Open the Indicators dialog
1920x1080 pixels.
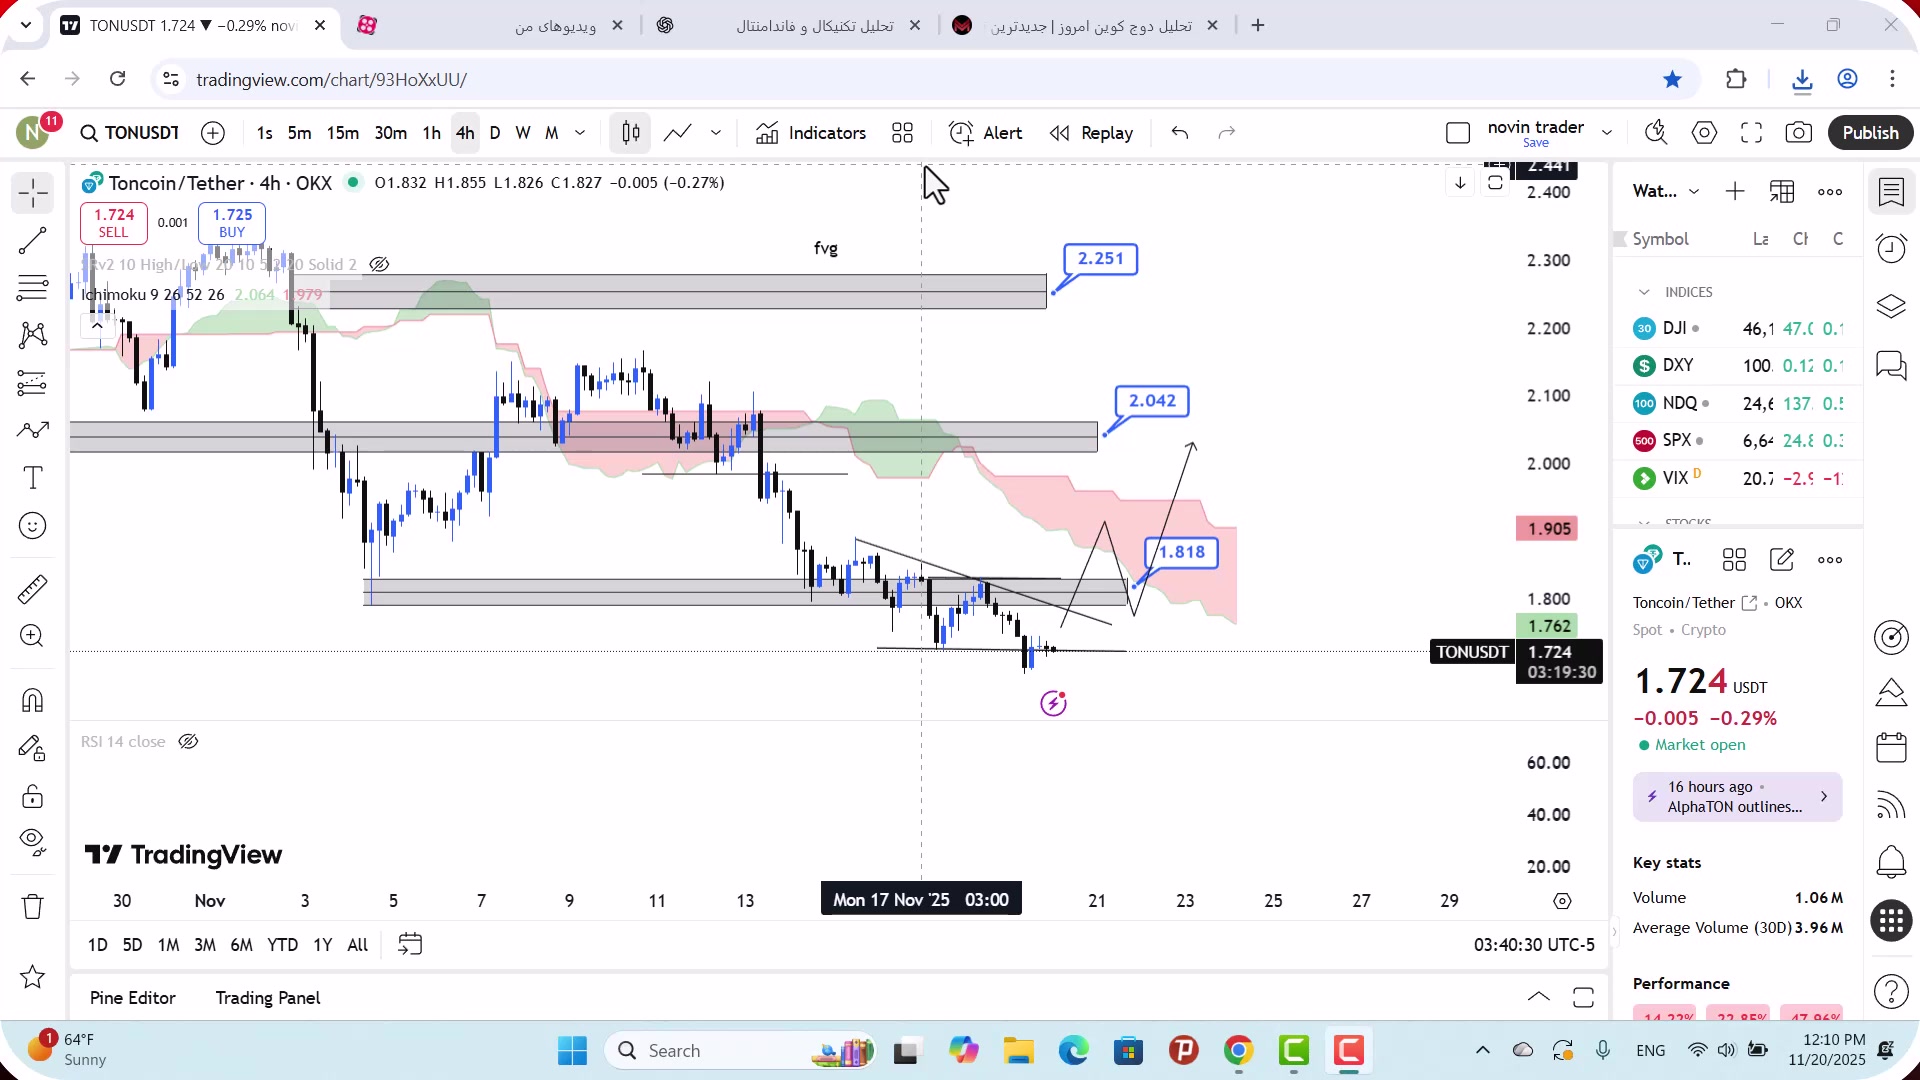click(x=811, y=133)
